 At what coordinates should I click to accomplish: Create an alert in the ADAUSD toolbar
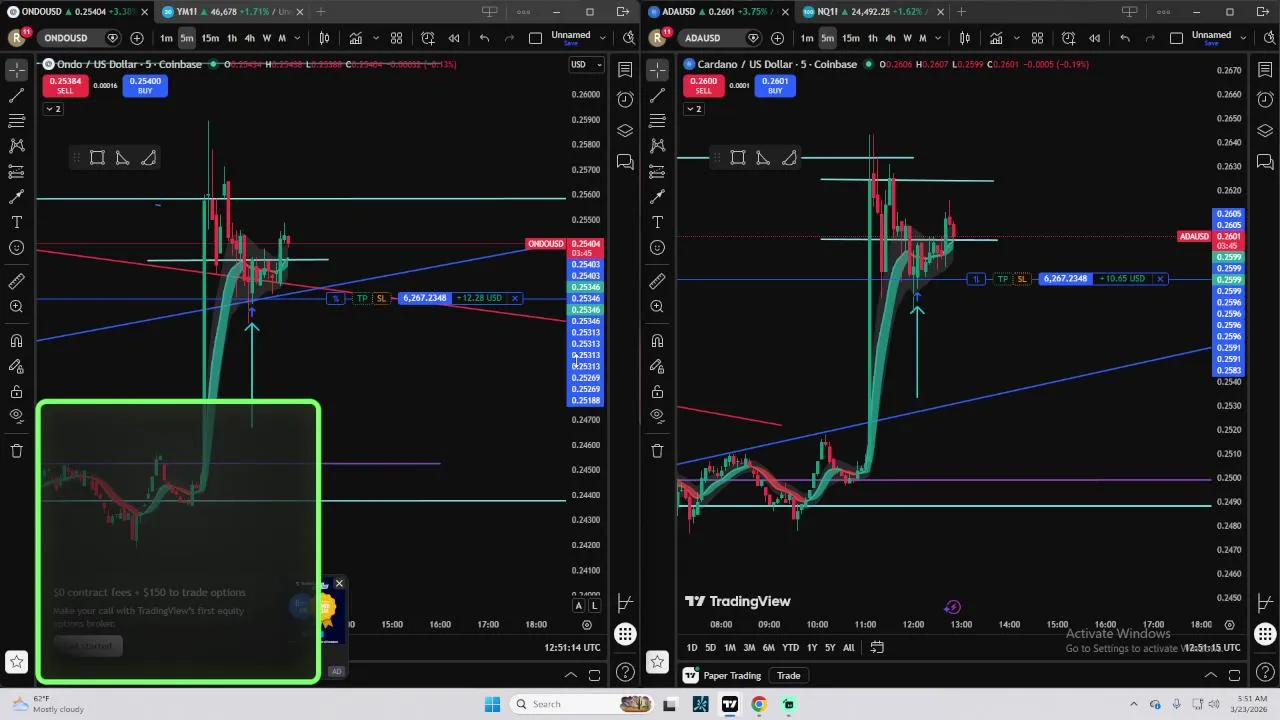click(x=1068, y=38)
